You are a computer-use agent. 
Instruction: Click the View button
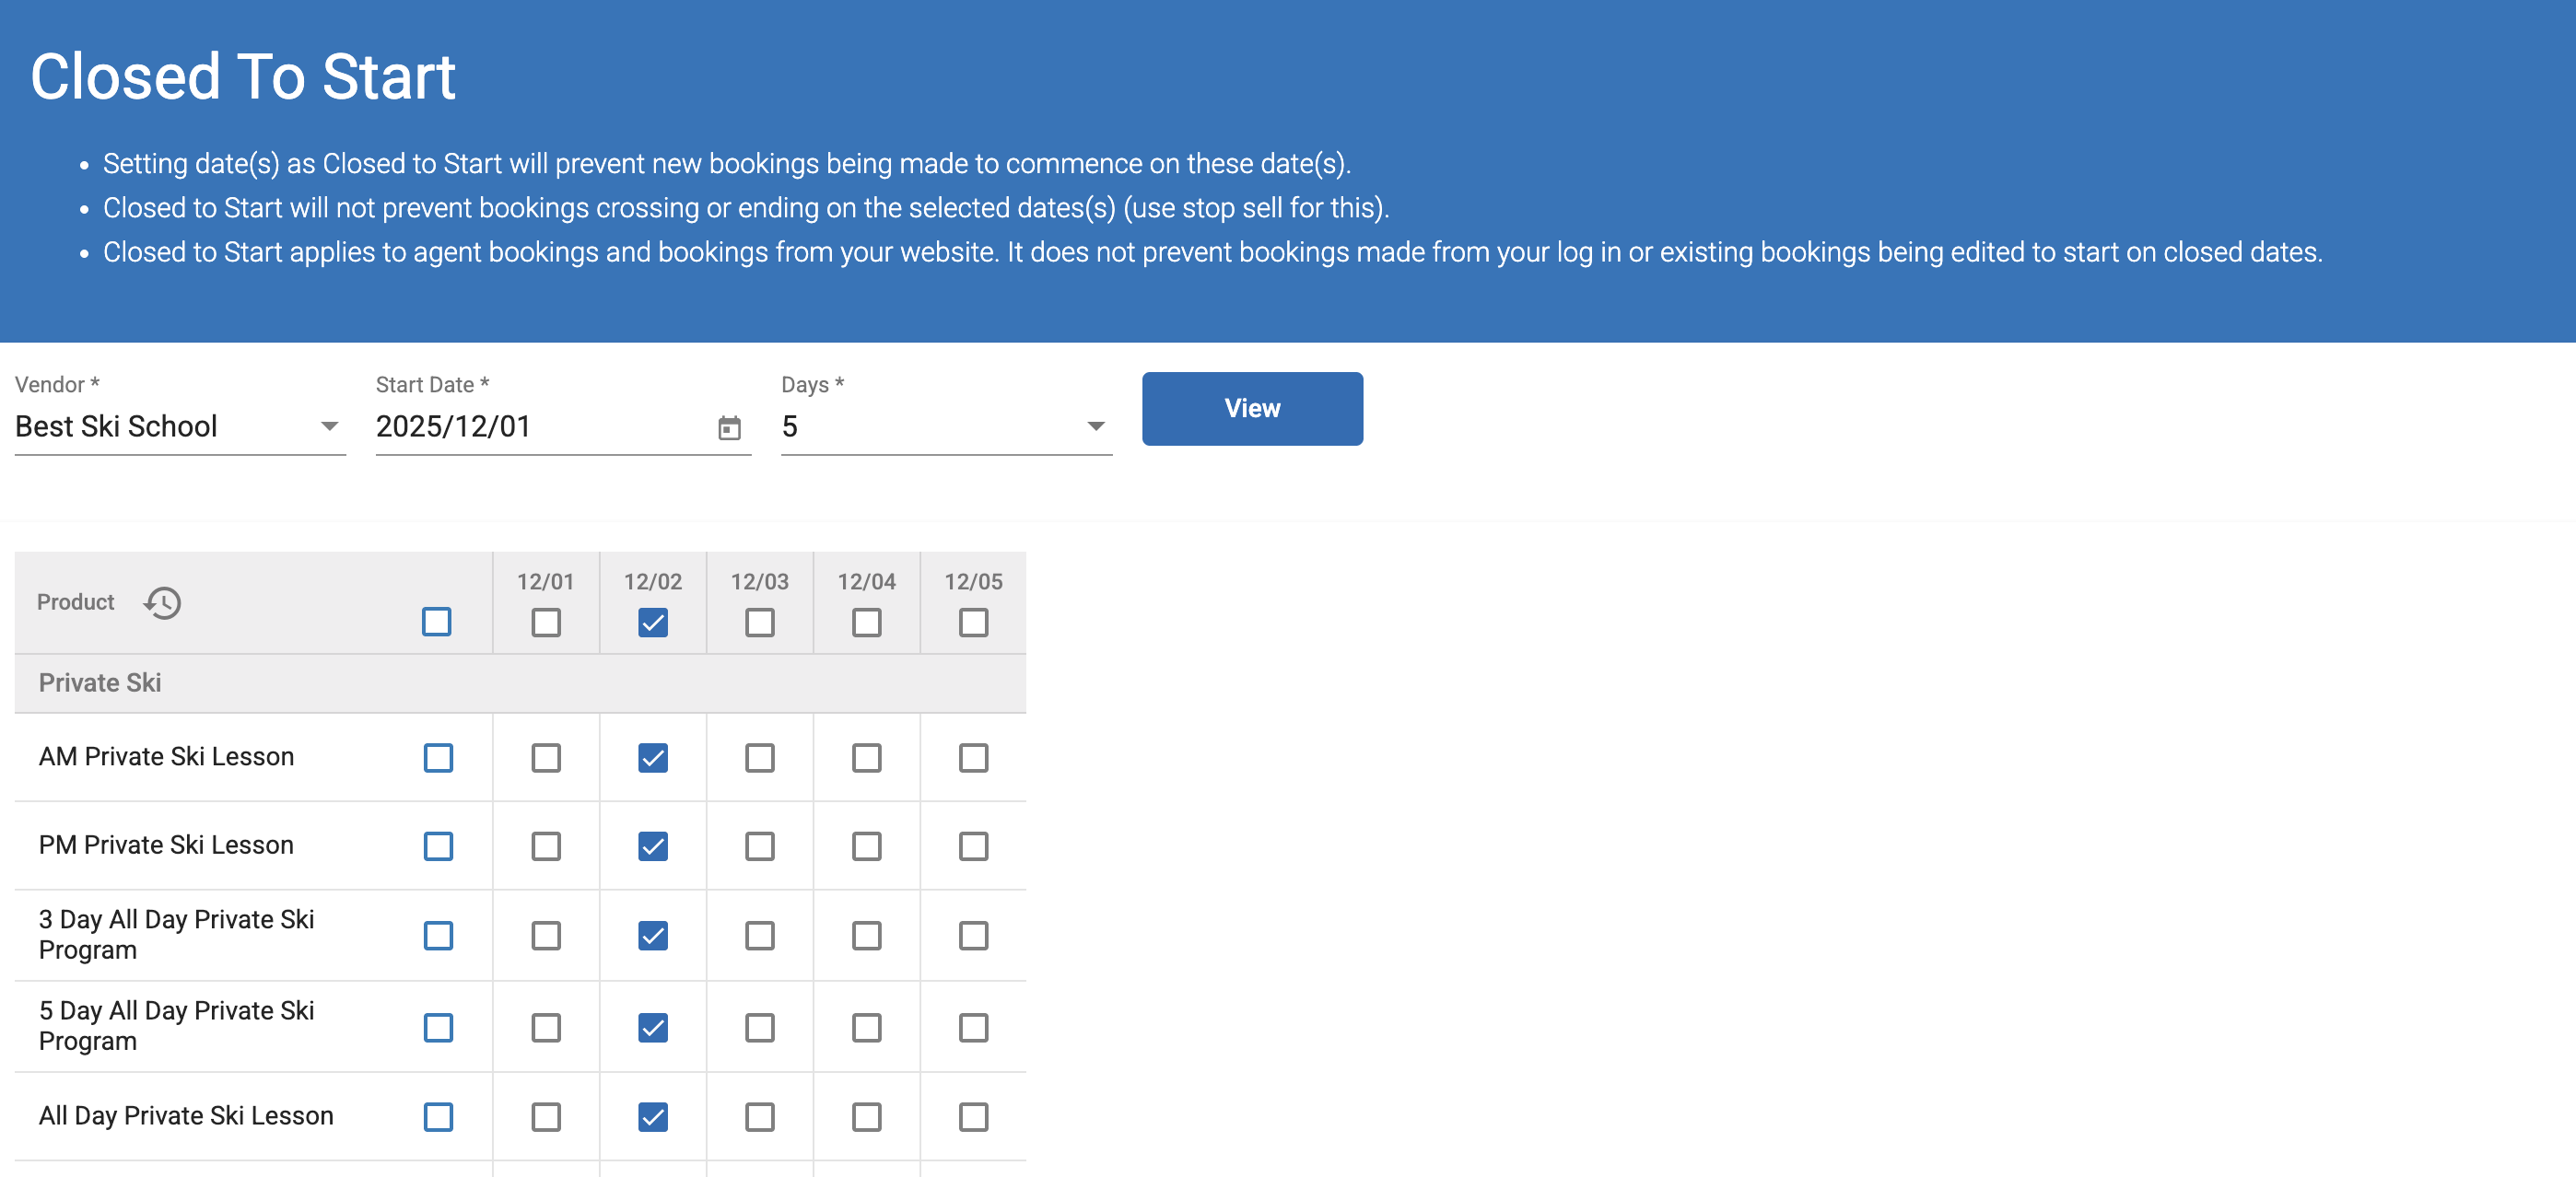(x=1251, y=408)
